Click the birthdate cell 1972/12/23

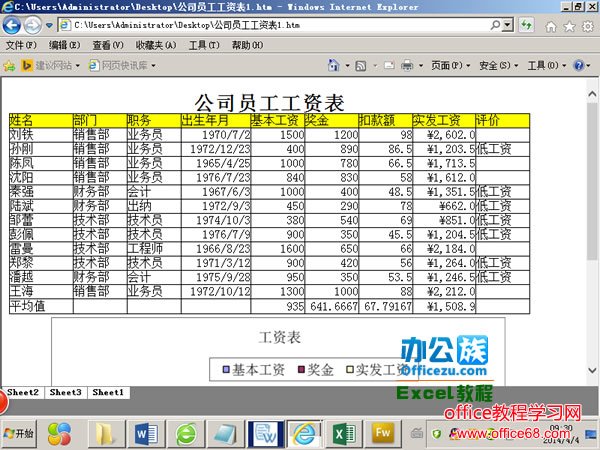pyautogui.click(x=216, y=149)
